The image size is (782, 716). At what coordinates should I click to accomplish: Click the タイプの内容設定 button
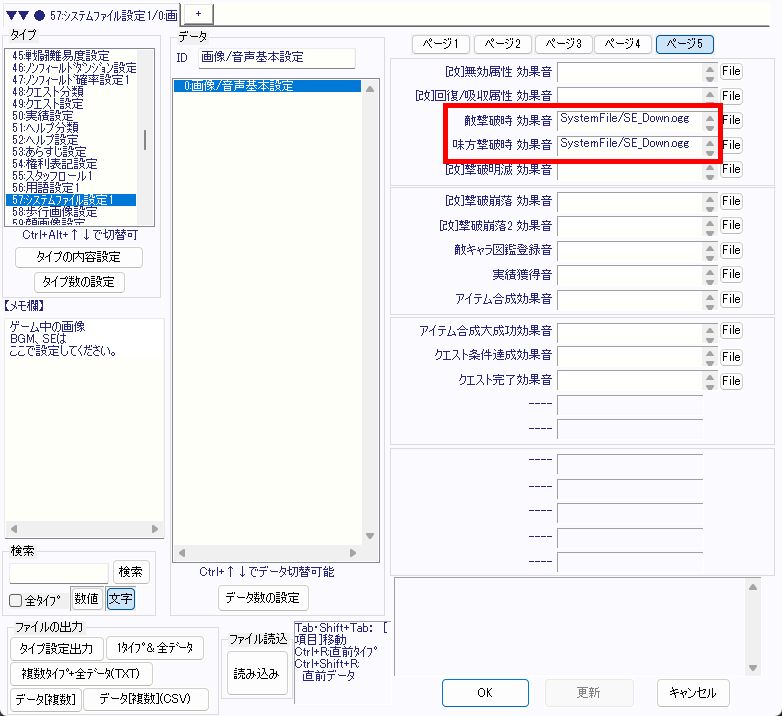coord(79,257)
